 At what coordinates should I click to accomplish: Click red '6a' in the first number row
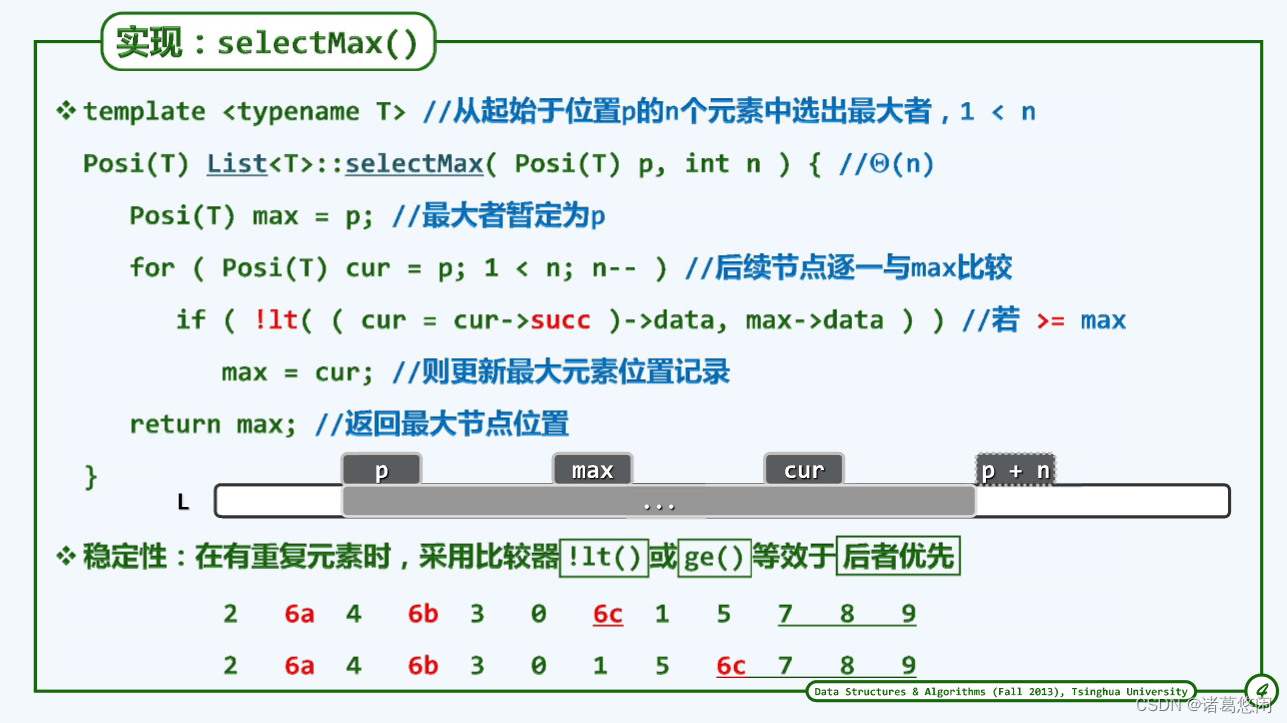click(x=299, y=614)
